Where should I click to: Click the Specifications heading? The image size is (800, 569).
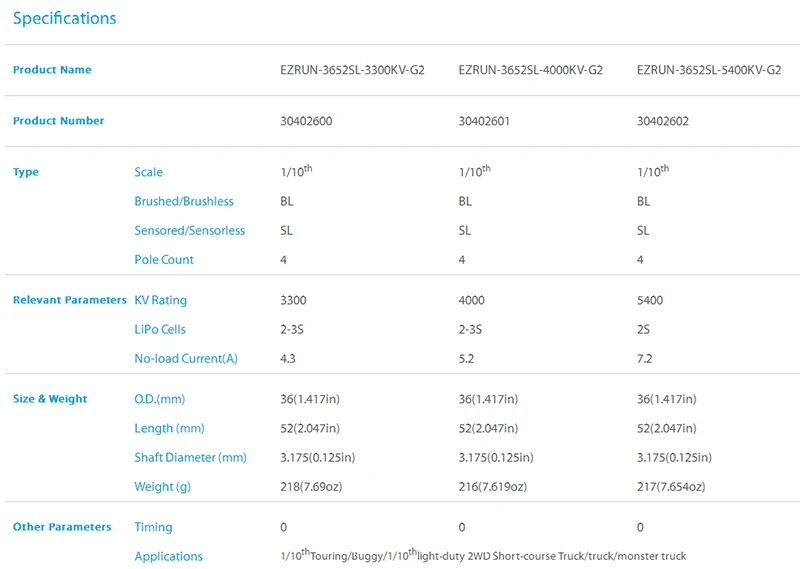tap(64, 18)
